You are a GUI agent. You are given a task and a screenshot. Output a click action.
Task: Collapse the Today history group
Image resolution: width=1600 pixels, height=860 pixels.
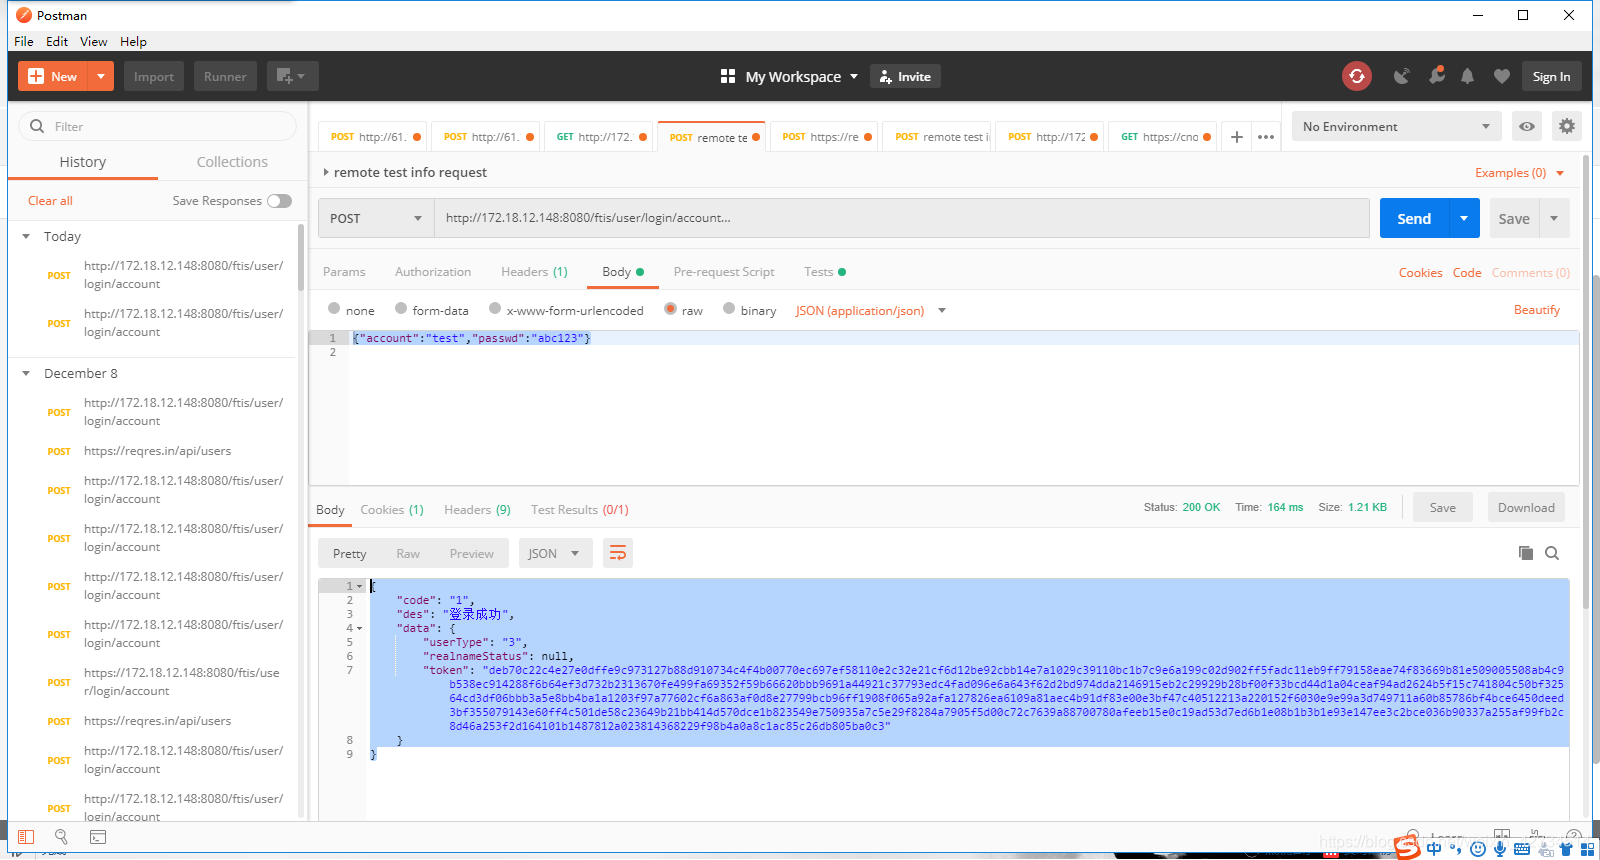(26, 237)
